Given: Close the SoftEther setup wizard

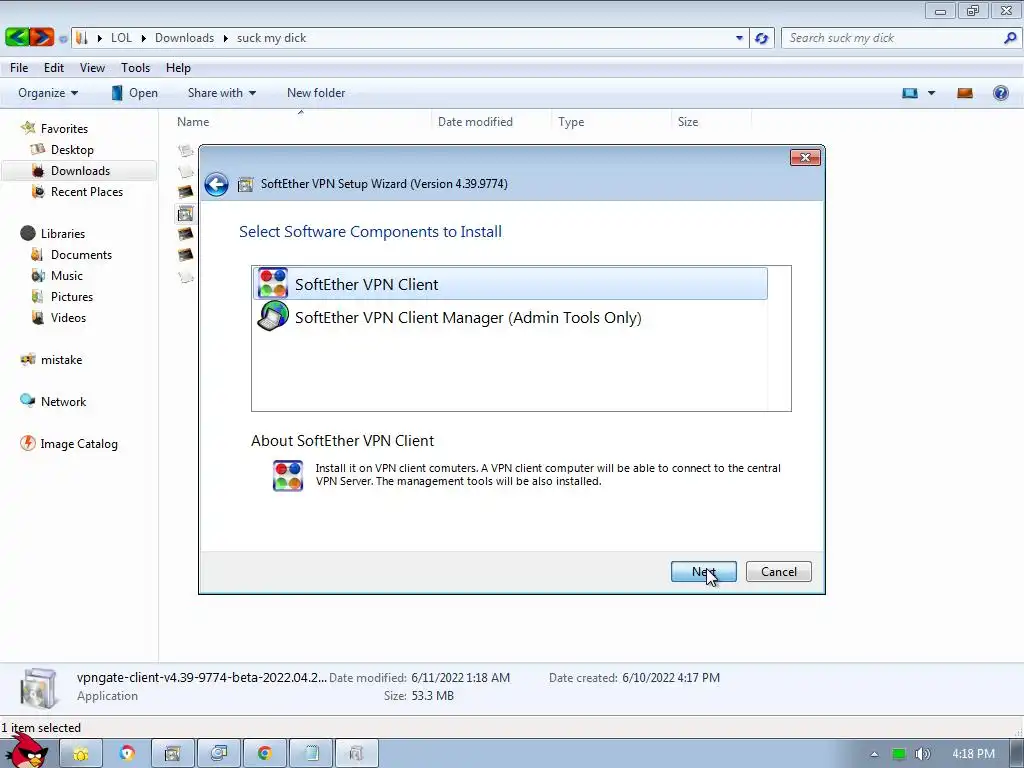Looking at the screenshot, I should tap(805, 157).
